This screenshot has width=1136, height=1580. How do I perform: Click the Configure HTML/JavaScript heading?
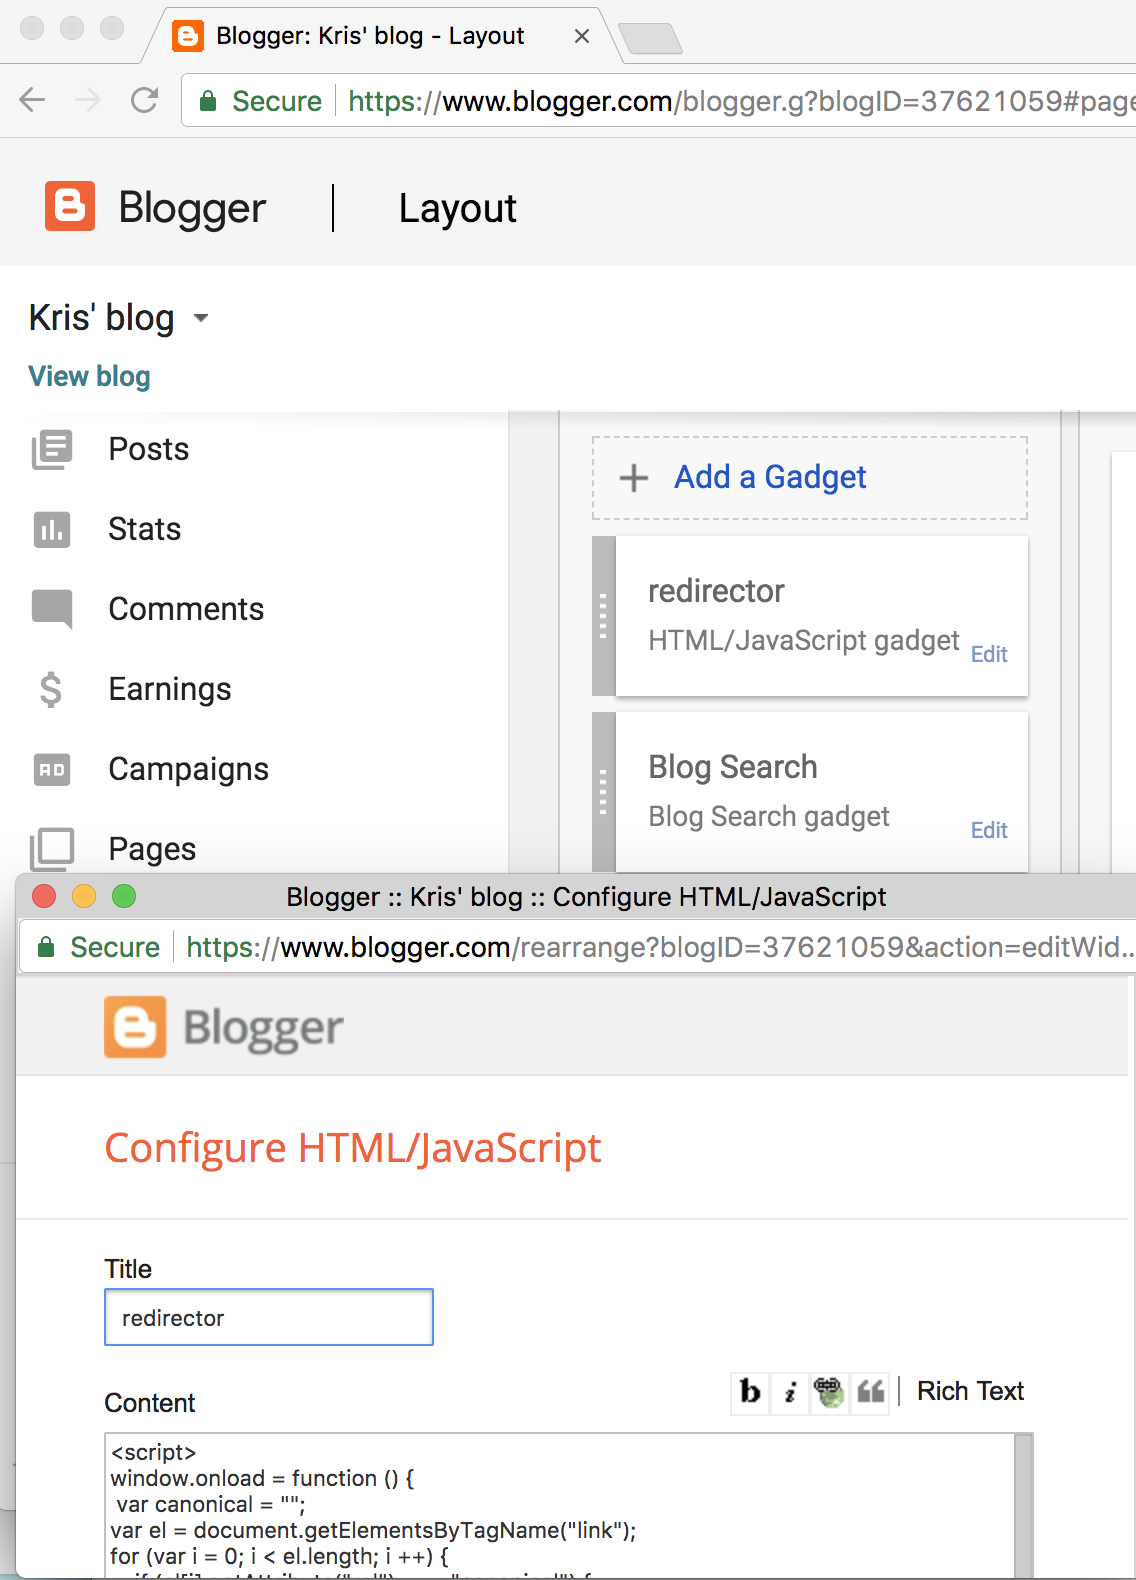[353, 1148]
